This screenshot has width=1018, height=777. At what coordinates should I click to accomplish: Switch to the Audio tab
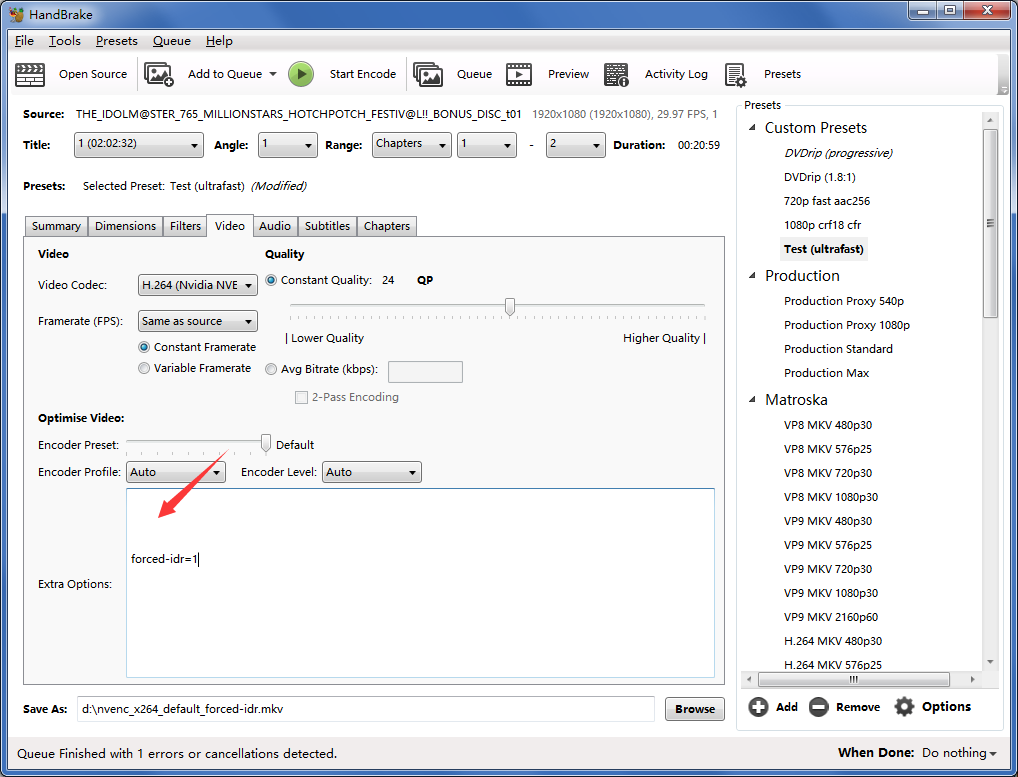pos(274,226)
